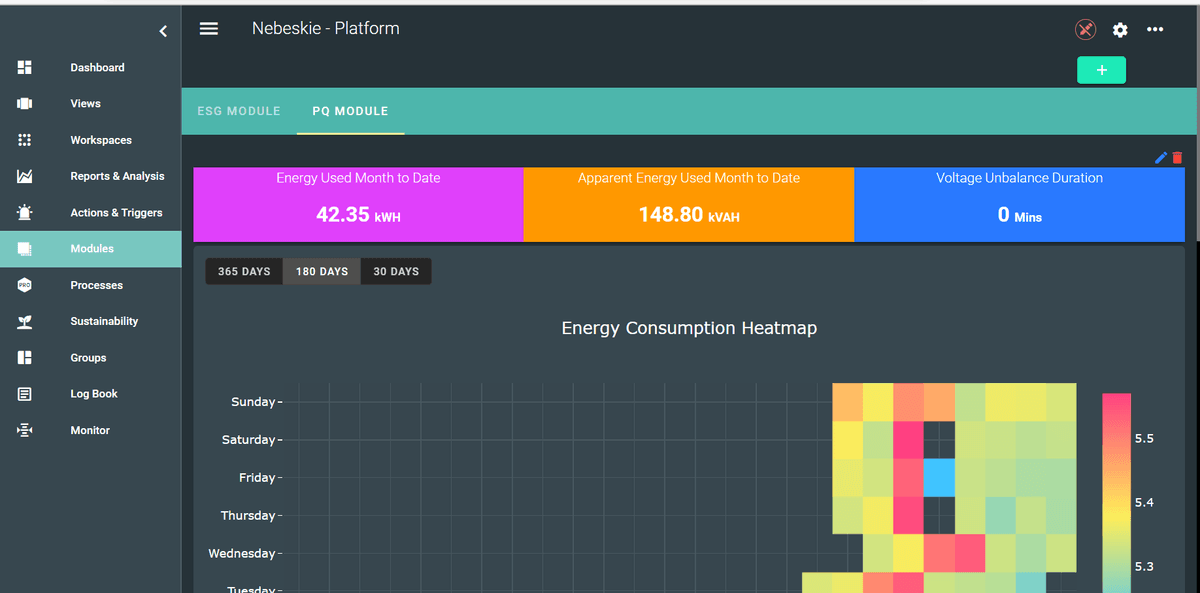1200x593 pixels.
Task: Open the blue pencil to edit widgets
Action: pos(1161,157)
